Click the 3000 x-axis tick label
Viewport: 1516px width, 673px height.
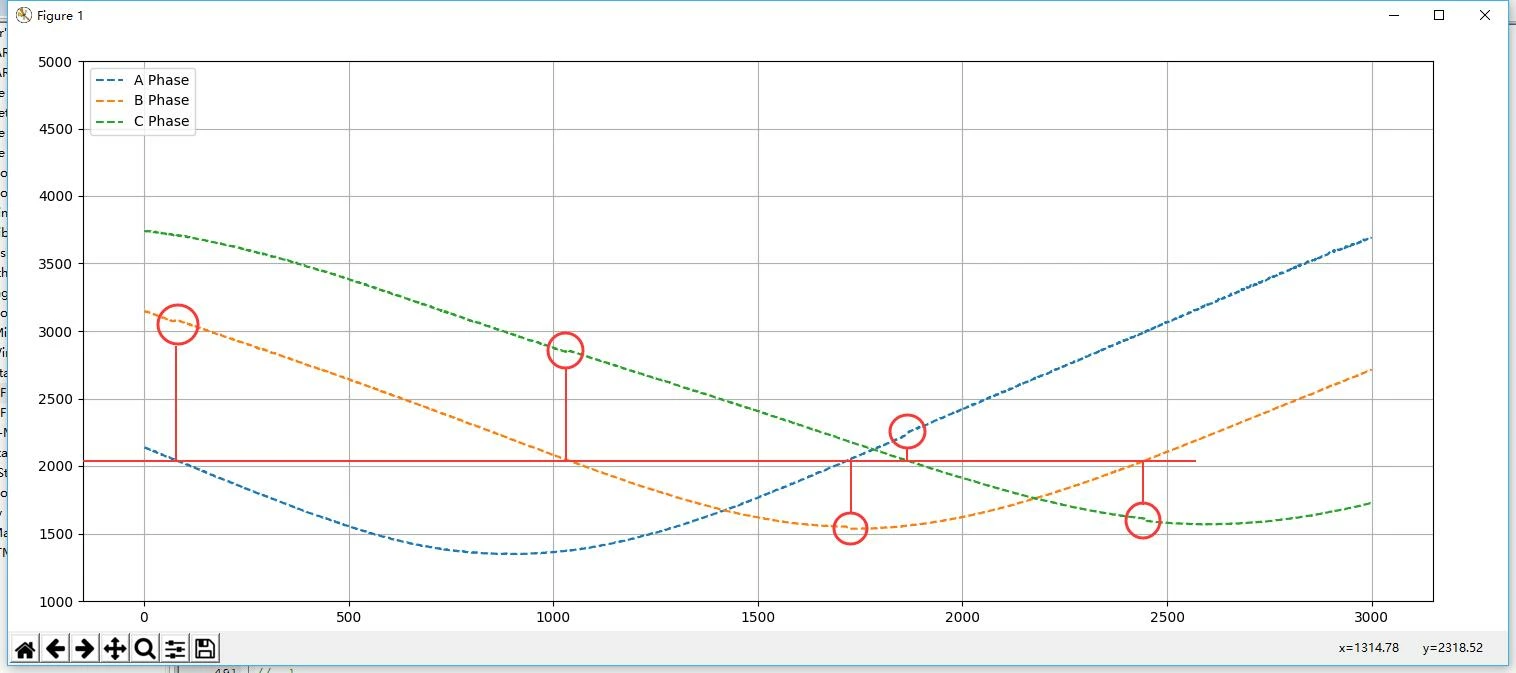click(x=1371, y=619)
